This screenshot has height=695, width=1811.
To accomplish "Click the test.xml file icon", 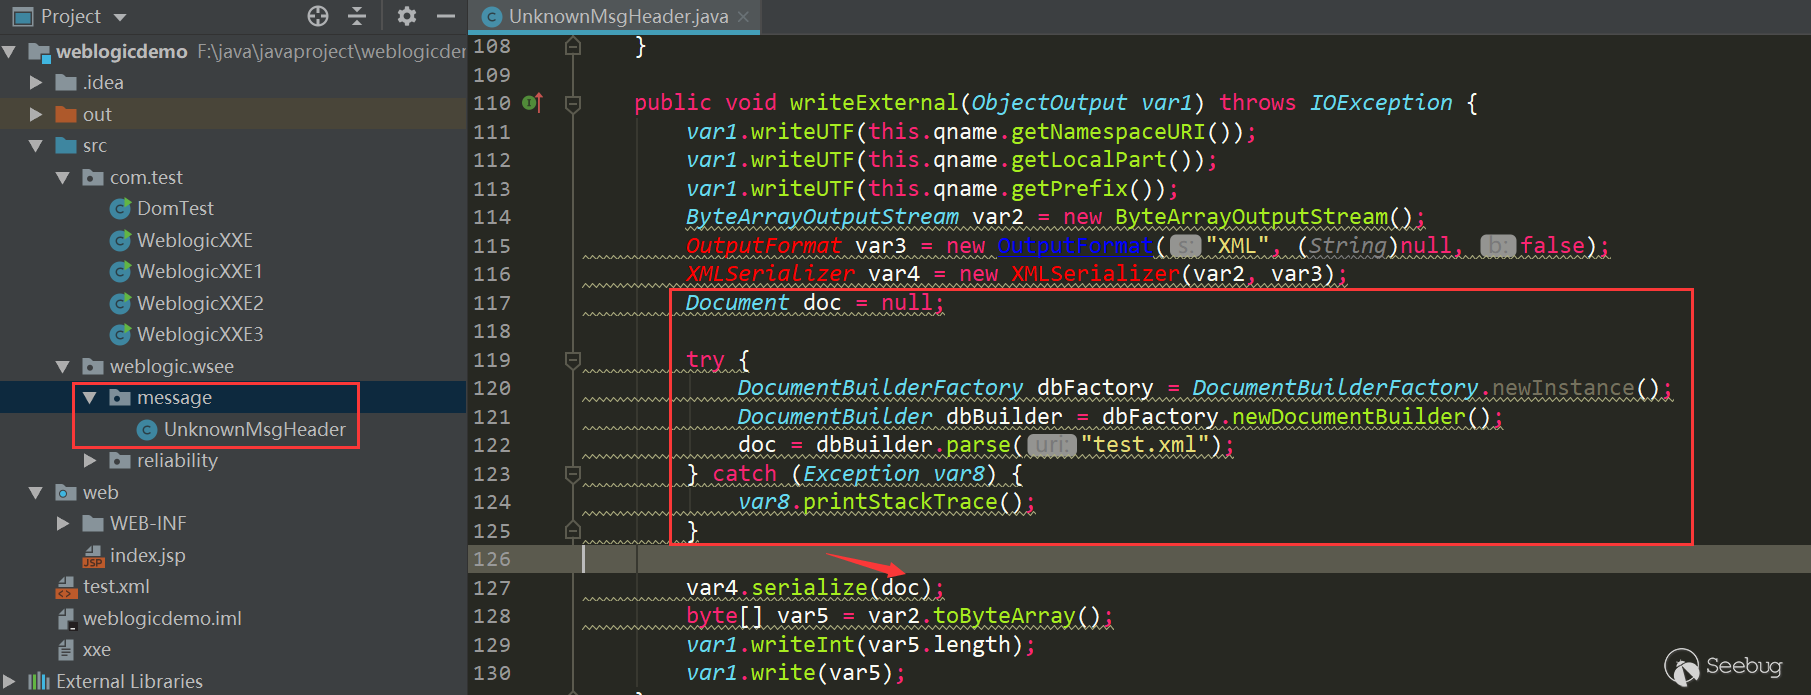I will [66, 587].
